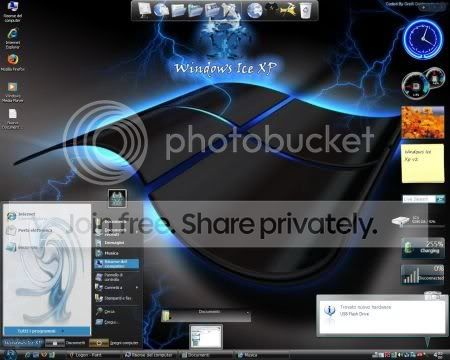Click the volume speaker tray icon

[x=400, y=355]
